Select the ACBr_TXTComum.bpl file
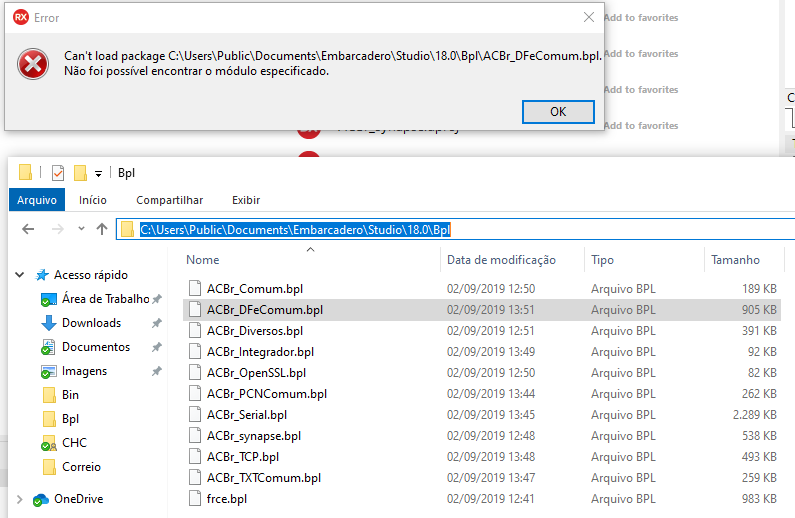This screenshot has width=795, height=518. pos(264,478)
